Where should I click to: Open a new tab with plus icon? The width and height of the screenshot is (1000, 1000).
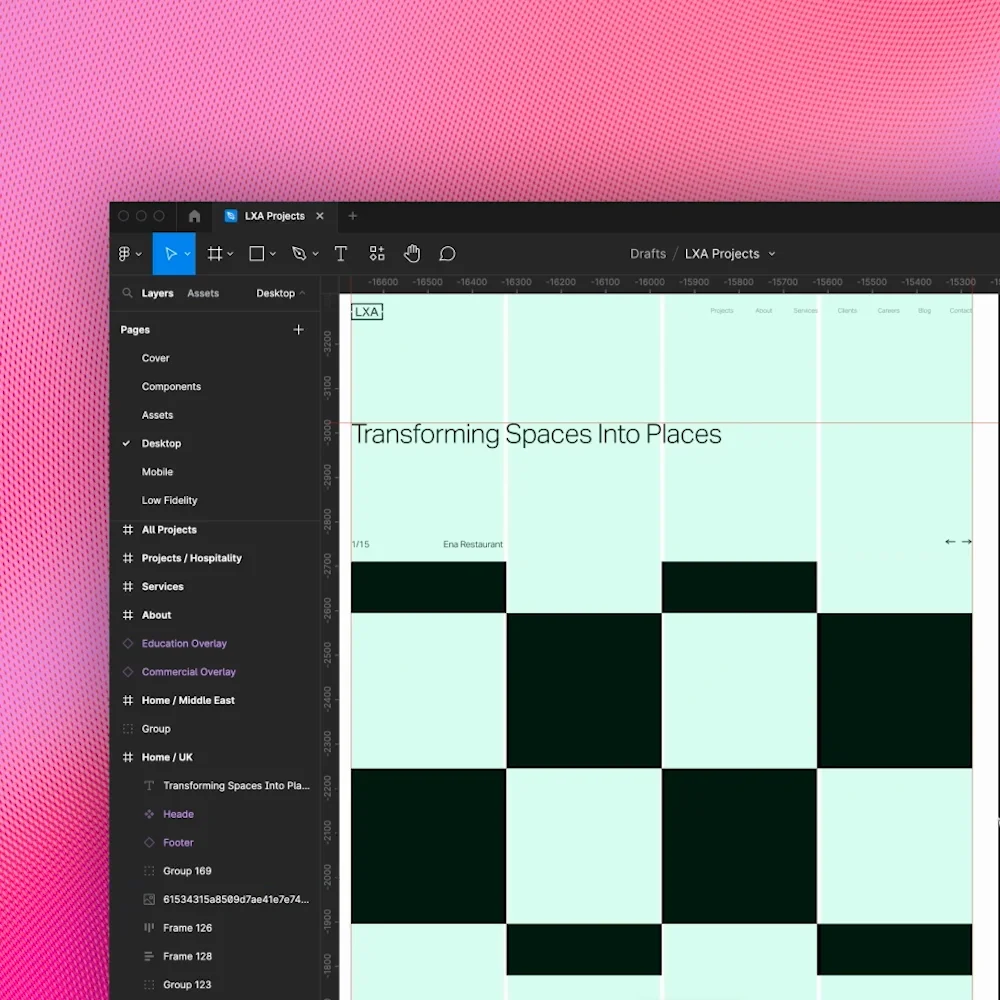[353, 216]
